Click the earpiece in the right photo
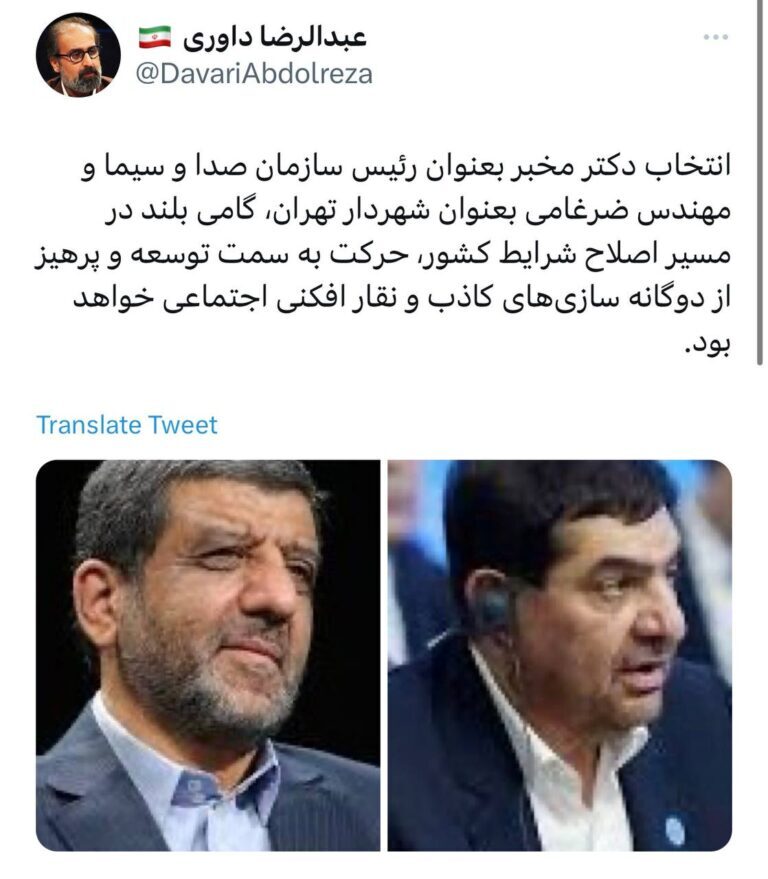Viewport: 768px width, 879px height. (495, 608)
